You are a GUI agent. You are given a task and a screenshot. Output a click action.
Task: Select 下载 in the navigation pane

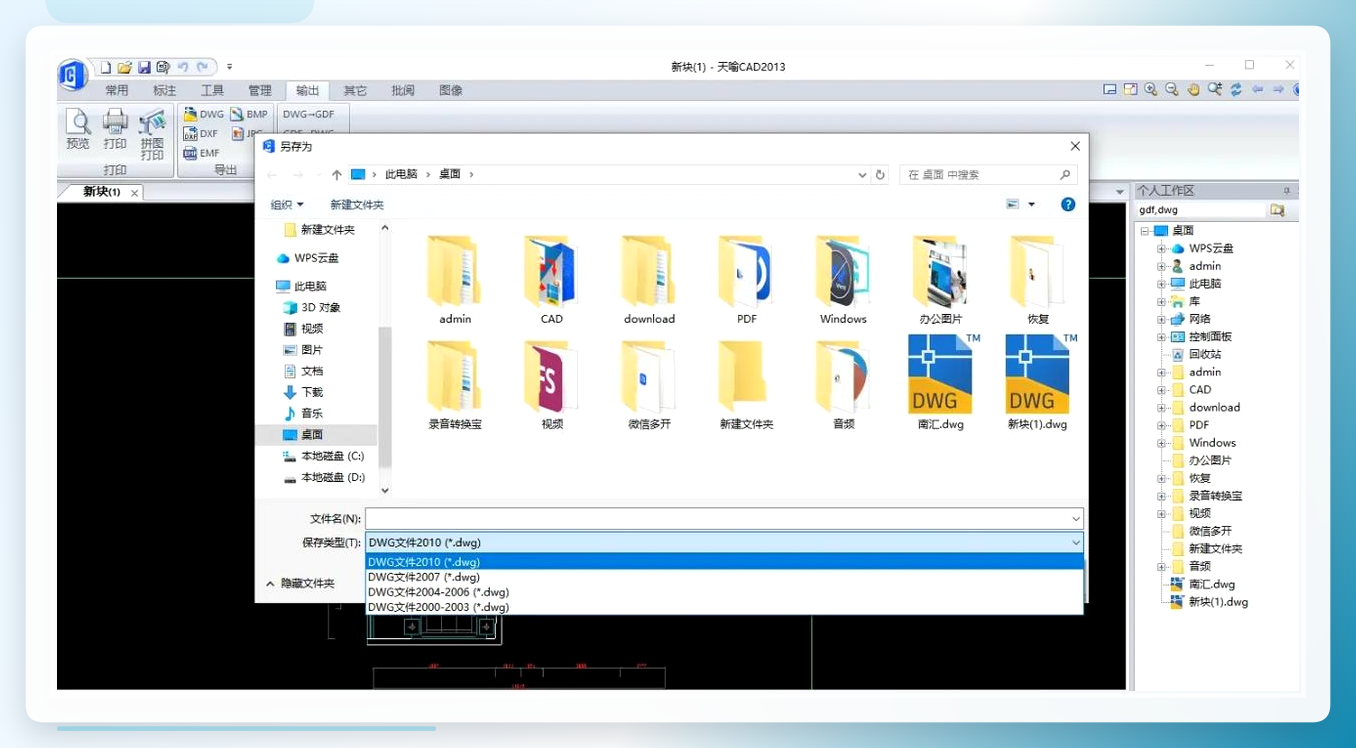pos(303,392)
